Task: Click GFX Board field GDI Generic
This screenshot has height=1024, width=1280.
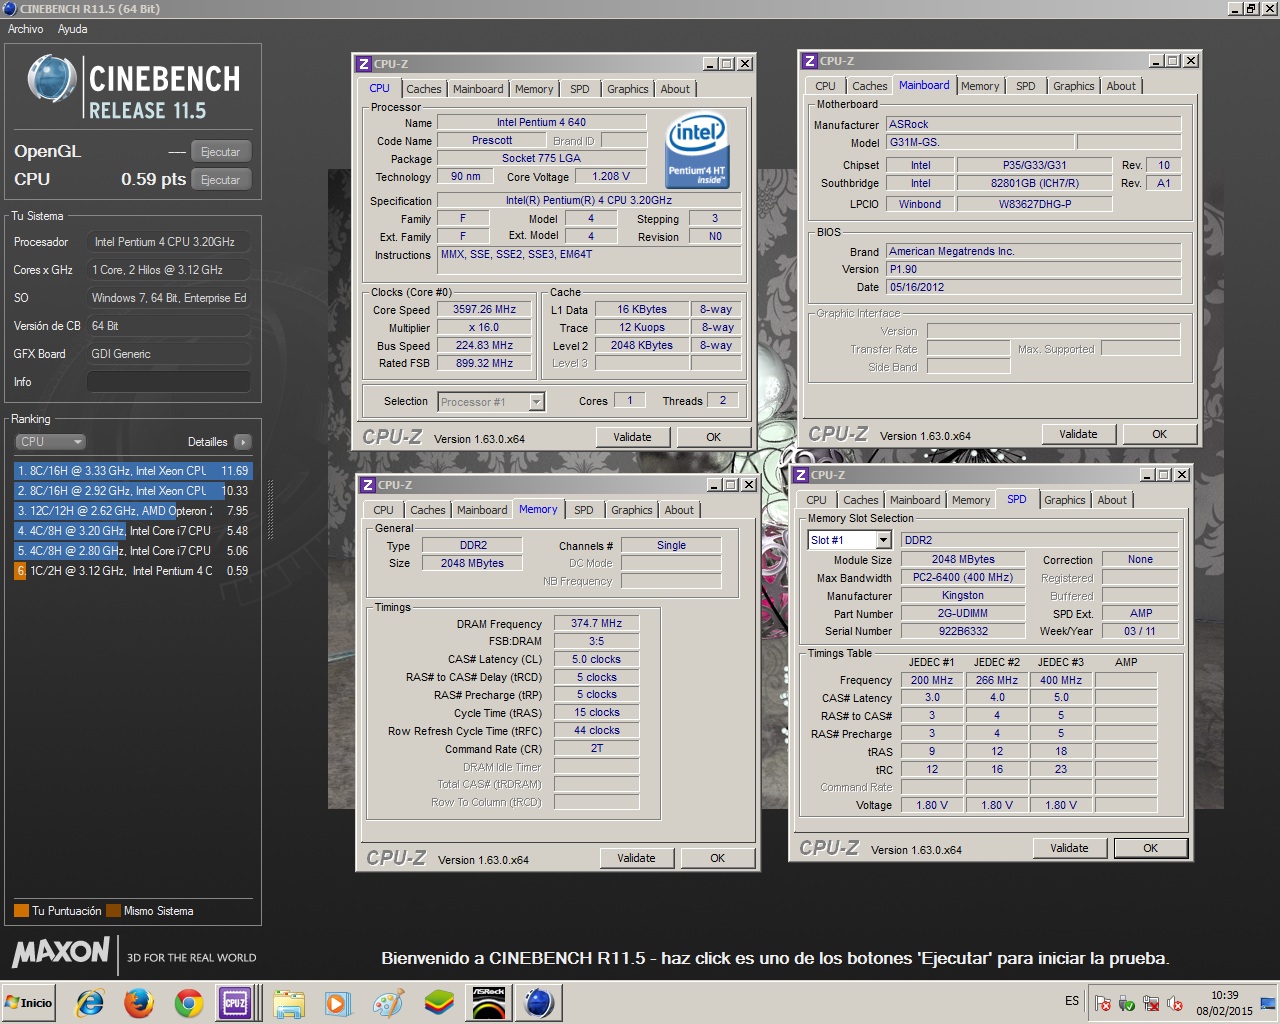Action: 168,354
